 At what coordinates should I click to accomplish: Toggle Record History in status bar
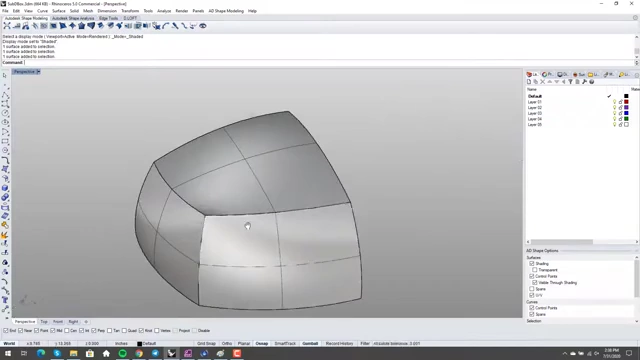pos(339,344)
